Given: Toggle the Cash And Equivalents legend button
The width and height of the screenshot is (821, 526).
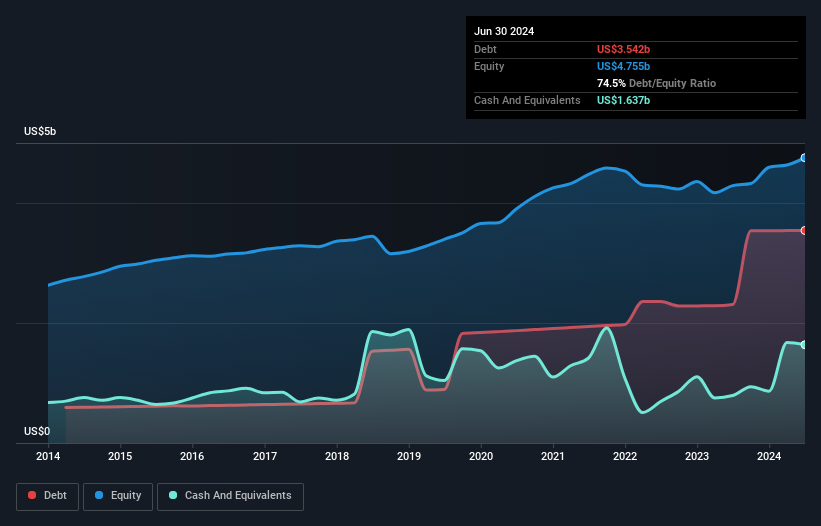Looking at the screenshot, I should [230, 496].
